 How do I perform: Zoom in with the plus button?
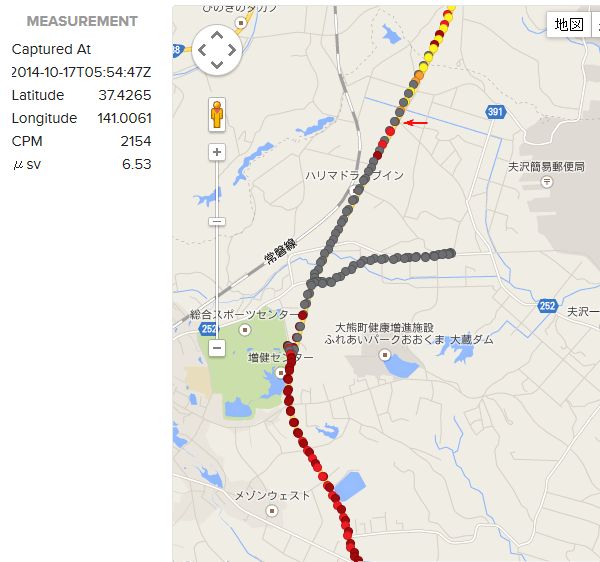click(x=217, y=152)
